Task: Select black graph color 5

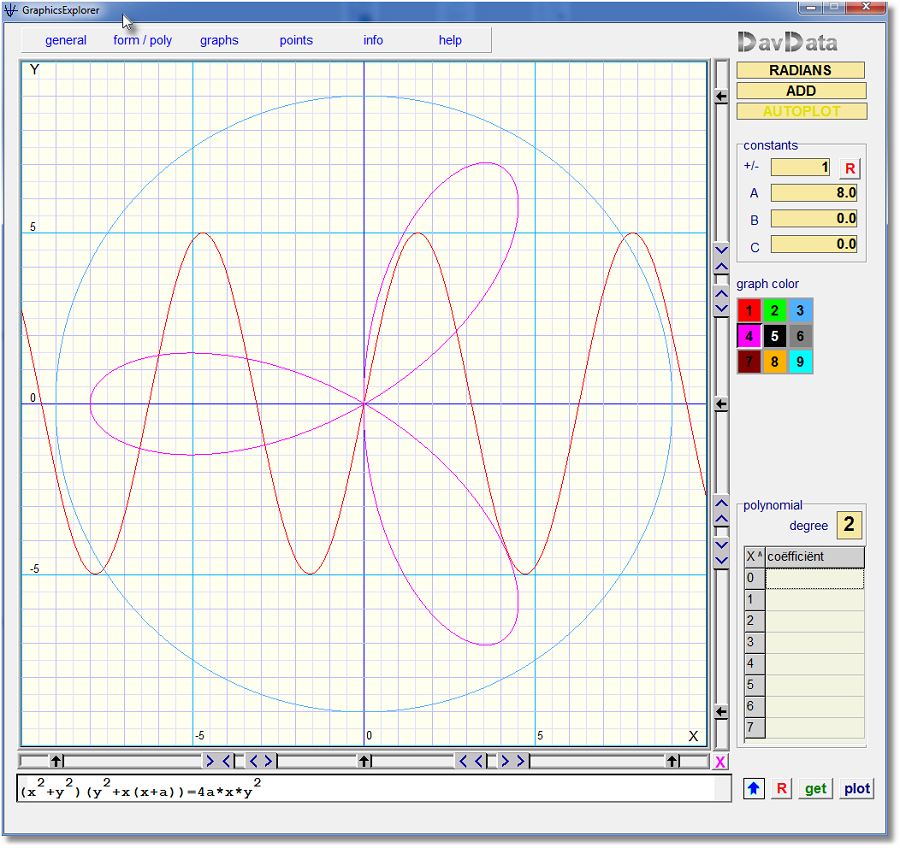Action: click(774, 336)
